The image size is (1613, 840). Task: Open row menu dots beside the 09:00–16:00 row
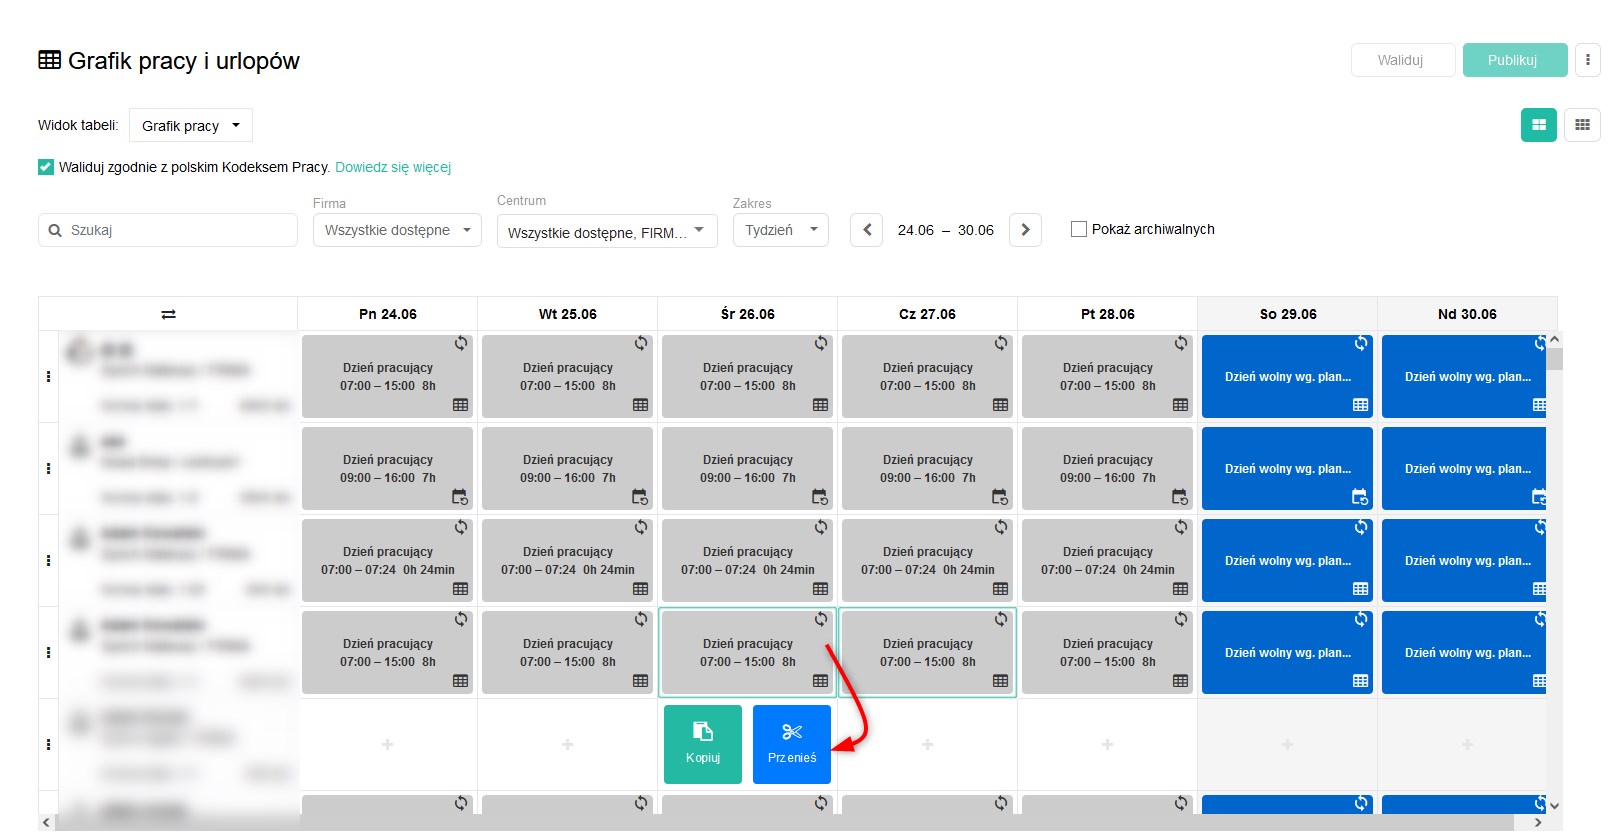click(x=48, y=468)
